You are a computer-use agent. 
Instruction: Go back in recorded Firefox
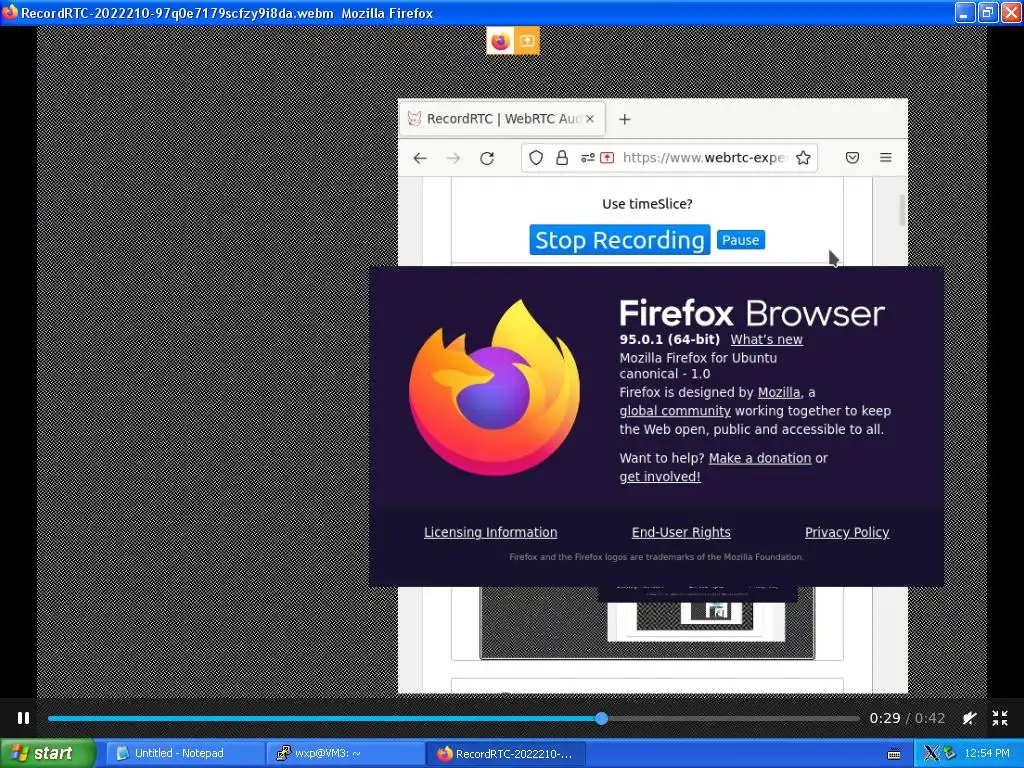coord(420,158)
